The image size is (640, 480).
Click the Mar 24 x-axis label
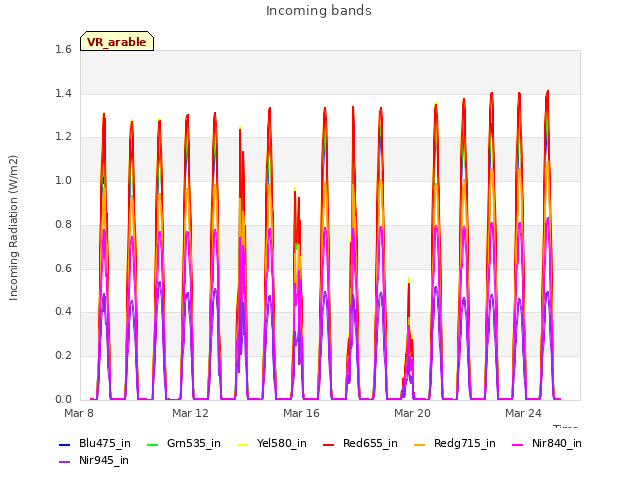523,413
